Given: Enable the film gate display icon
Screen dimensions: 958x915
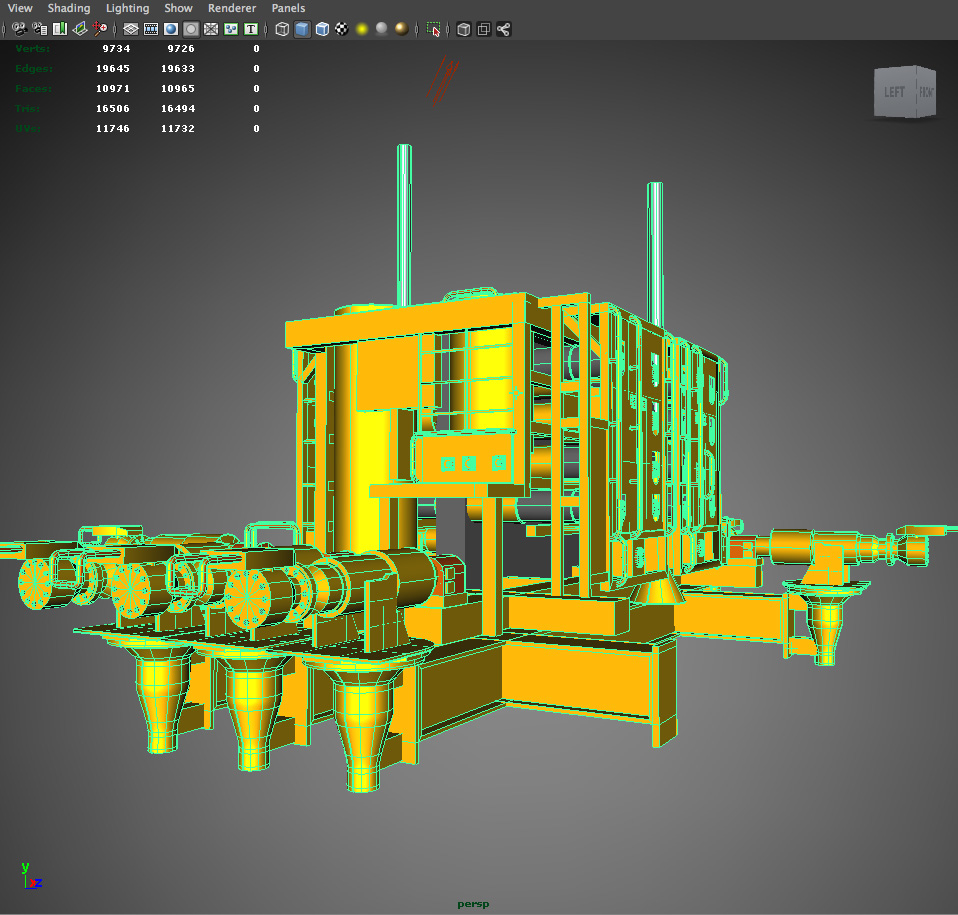Looking at the screenshot, I should pyautogui.click(x=152, y=29).
